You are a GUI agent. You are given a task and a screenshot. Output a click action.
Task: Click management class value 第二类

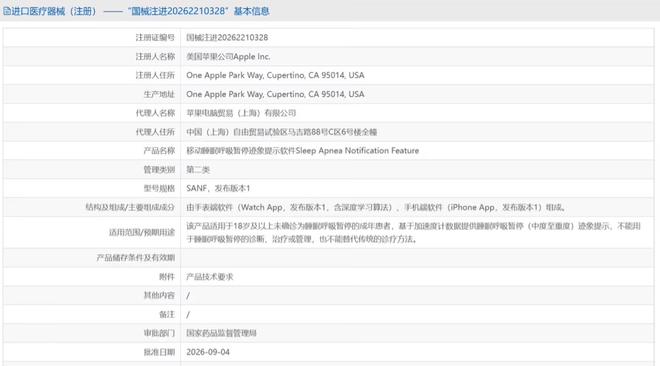(198, 170)
